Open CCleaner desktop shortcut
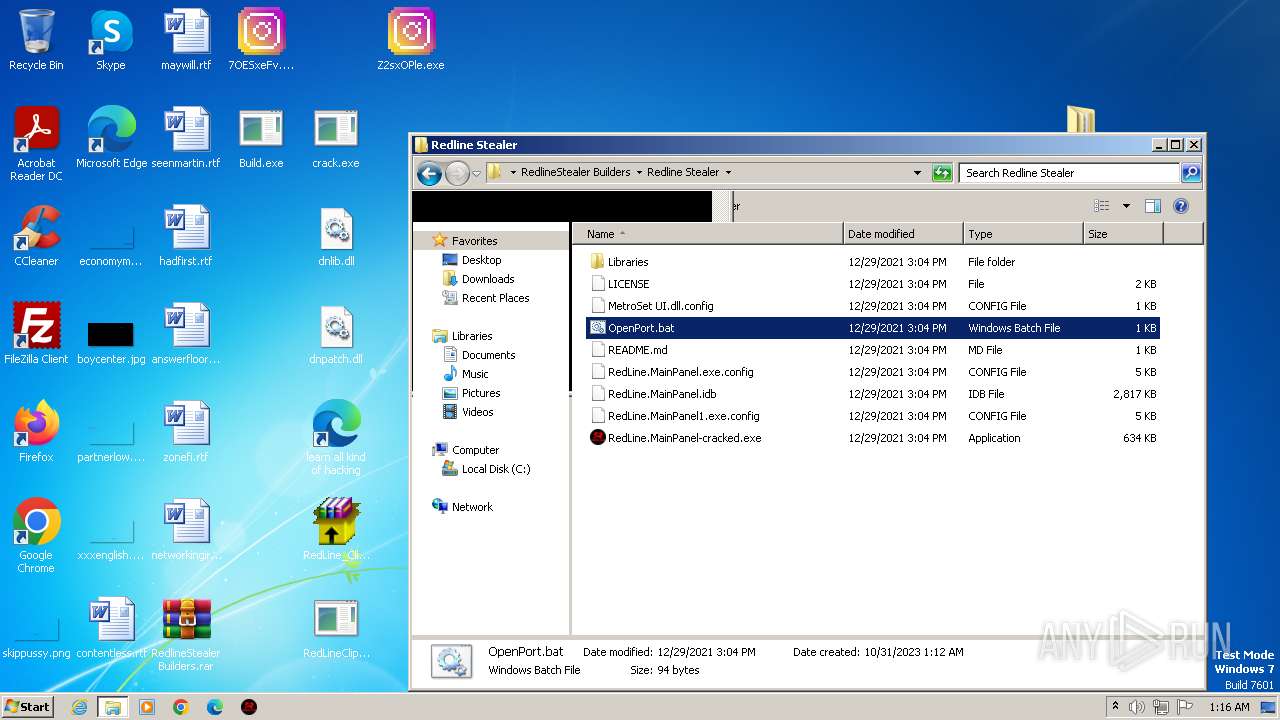The image size is (1280, 720). pos(36,236)
